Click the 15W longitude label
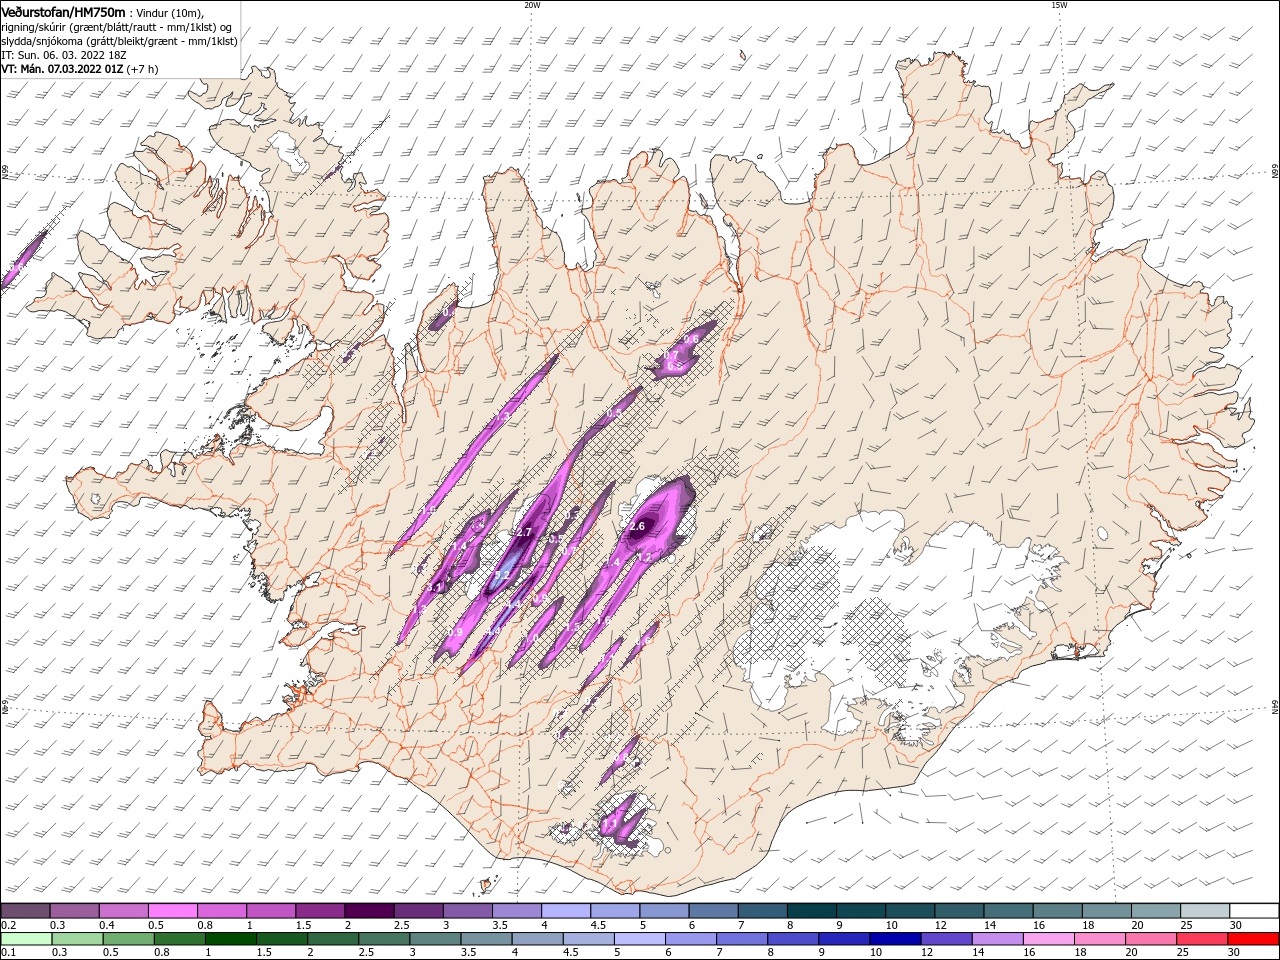Screen dimensions: 1280x960 tap(1059, 5)
